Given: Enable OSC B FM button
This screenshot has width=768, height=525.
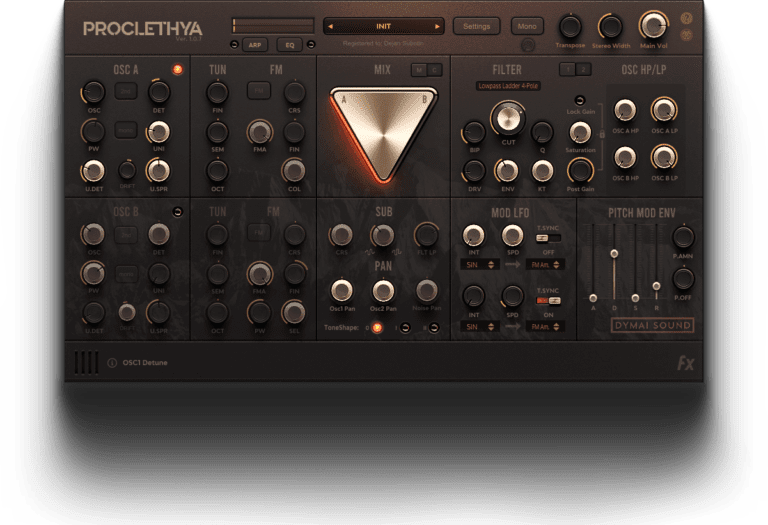Looking at the screenshot, I should (259, 232).
